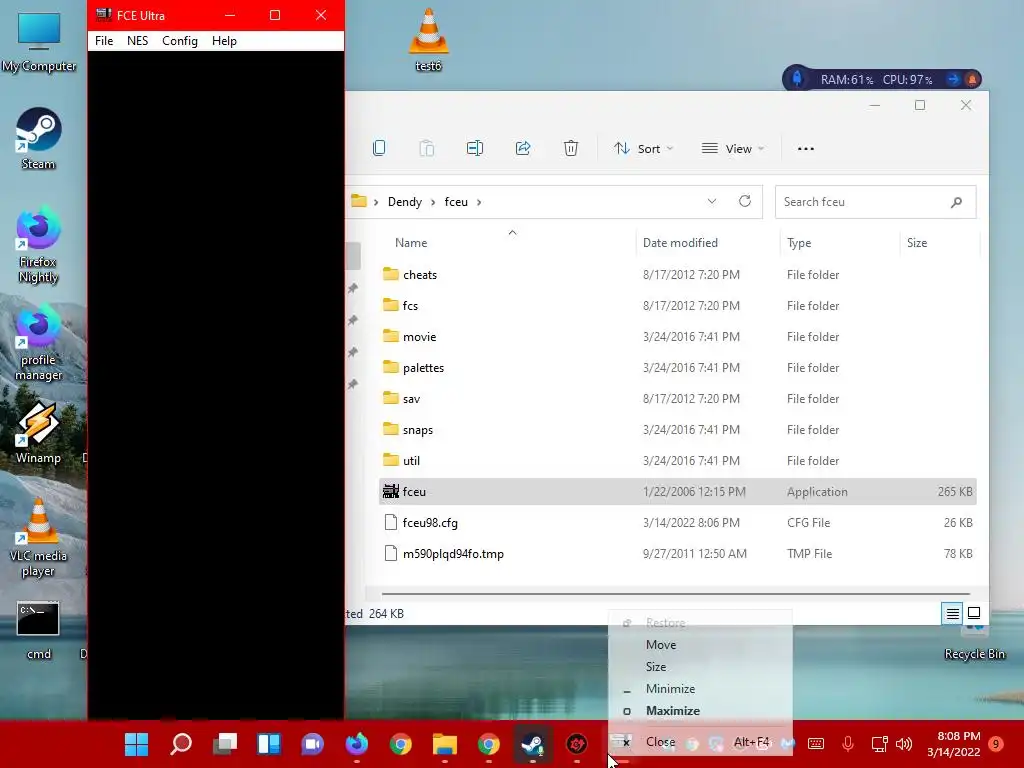Open File Explorer from the taskbar

click(445, 744)
